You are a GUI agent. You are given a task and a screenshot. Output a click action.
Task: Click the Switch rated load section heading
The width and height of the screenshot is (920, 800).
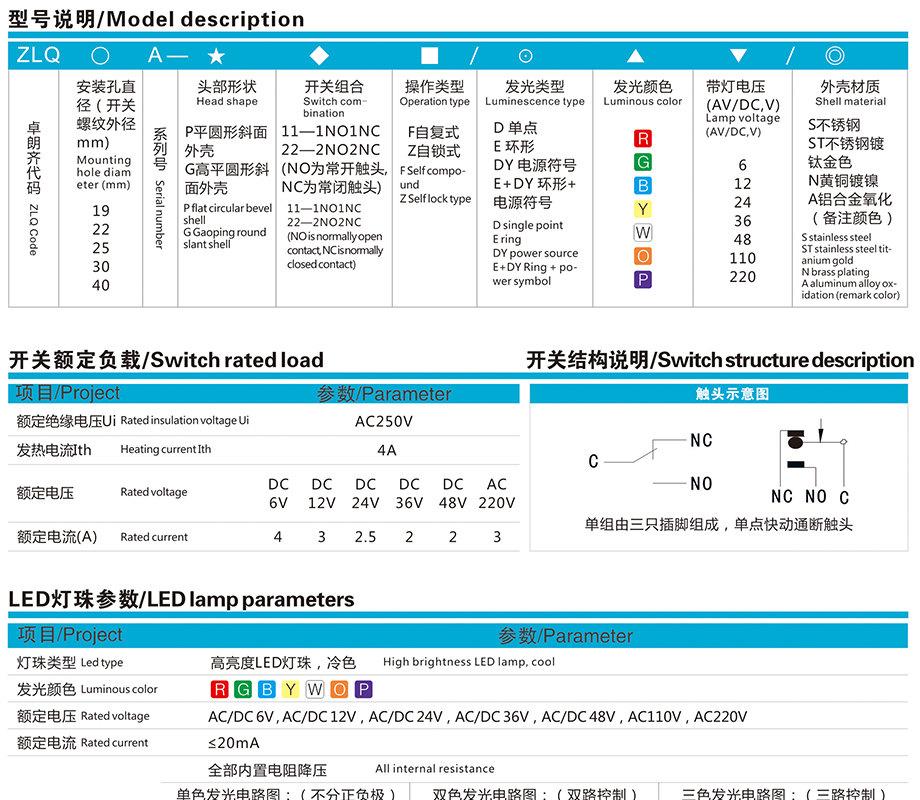tap(166, 360)
